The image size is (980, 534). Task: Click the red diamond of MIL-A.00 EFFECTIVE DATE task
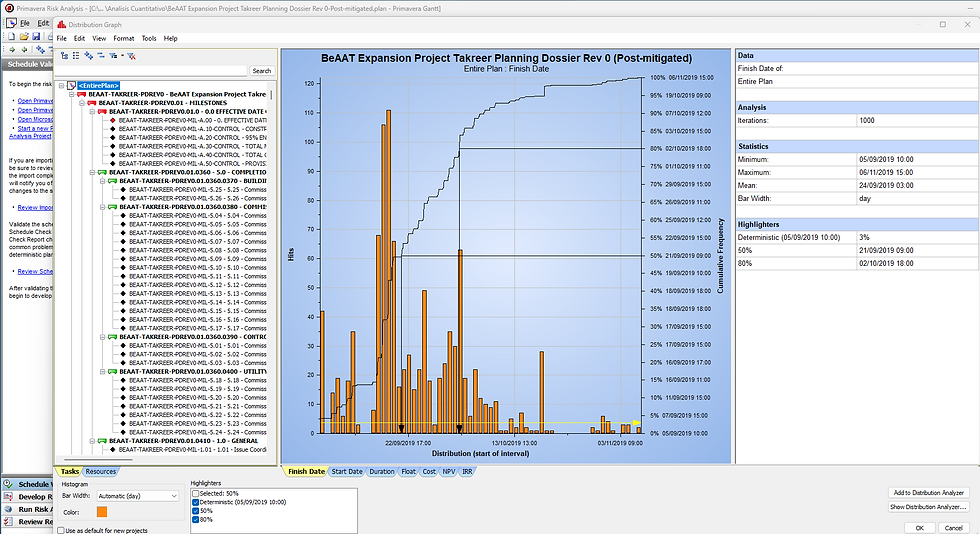tap(113, 120)
